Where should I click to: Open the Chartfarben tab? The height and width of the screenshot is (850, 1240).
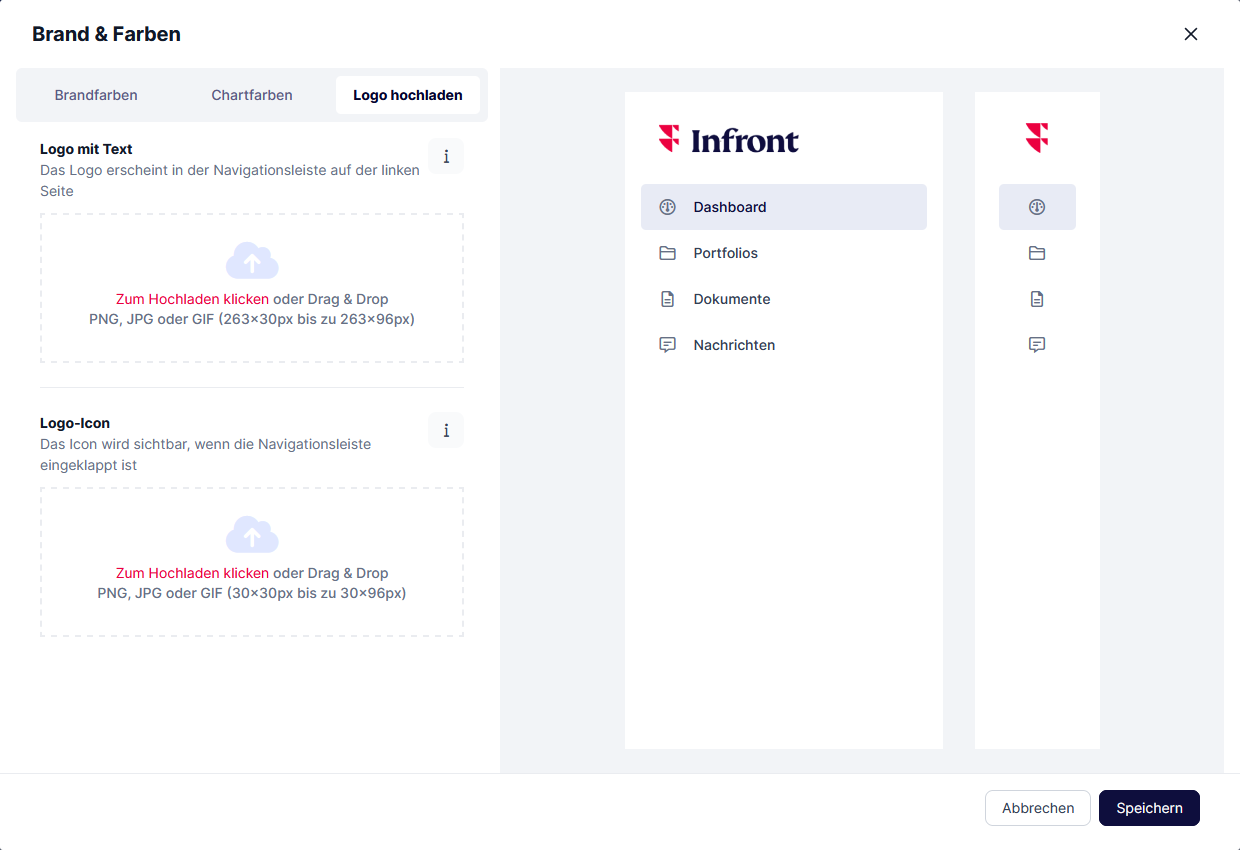pos(252,95)
